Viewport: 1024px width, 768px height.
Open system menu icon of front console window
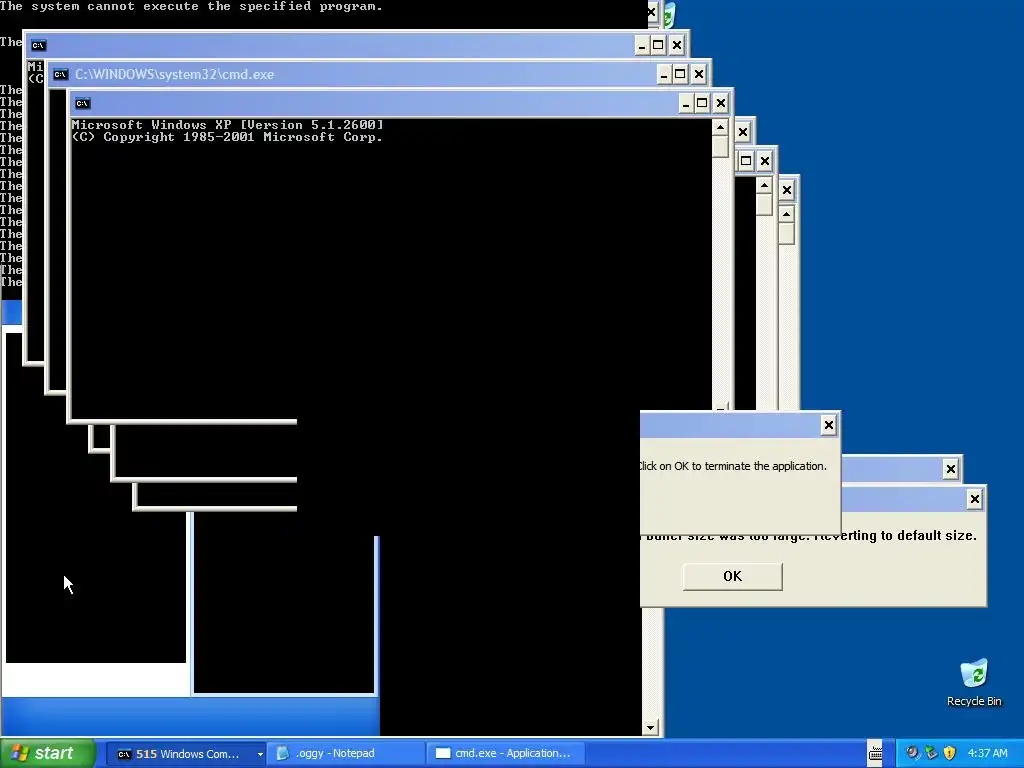[82, 103]
